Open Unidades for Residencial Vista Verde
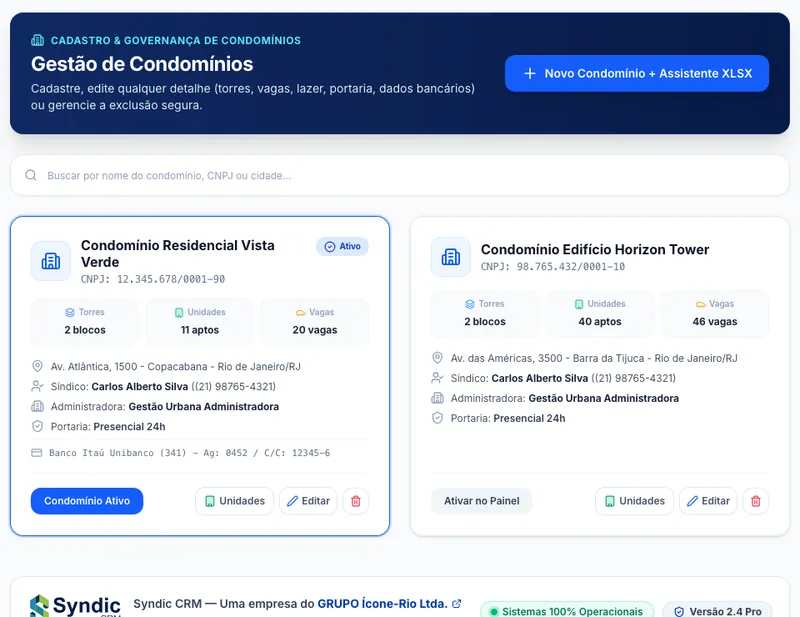 pos(235,501)
